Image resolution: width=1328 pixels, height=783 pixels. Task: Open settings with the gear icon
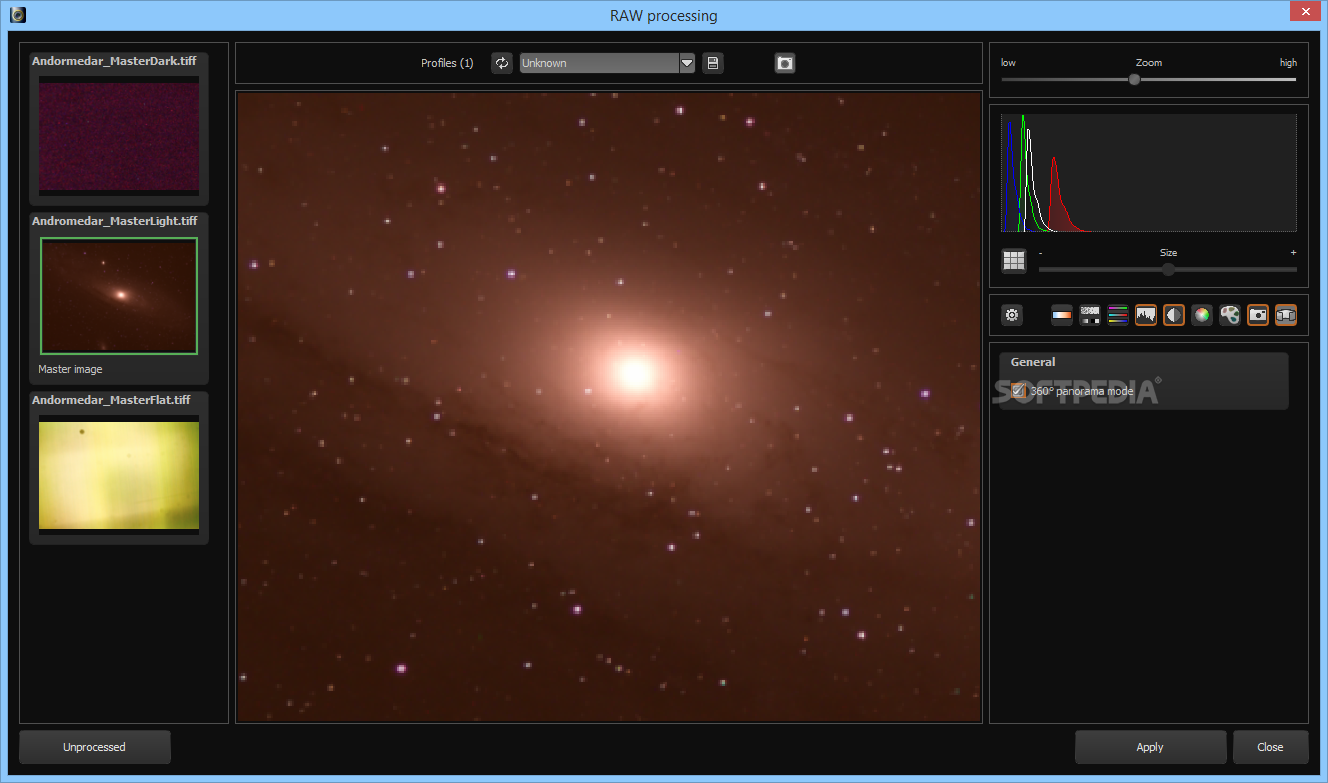[x=1013, y=315]
